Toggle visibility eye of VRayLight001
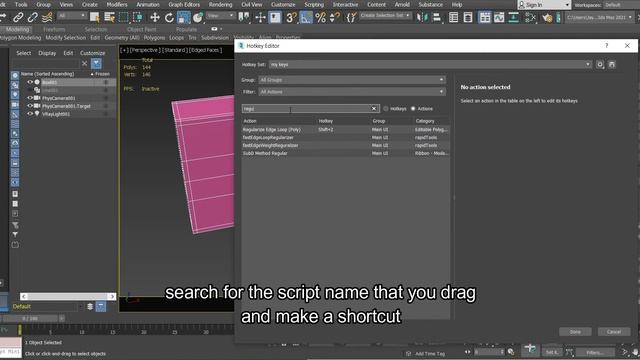Viewport: 640px width, 360px height. click(30, 114)
